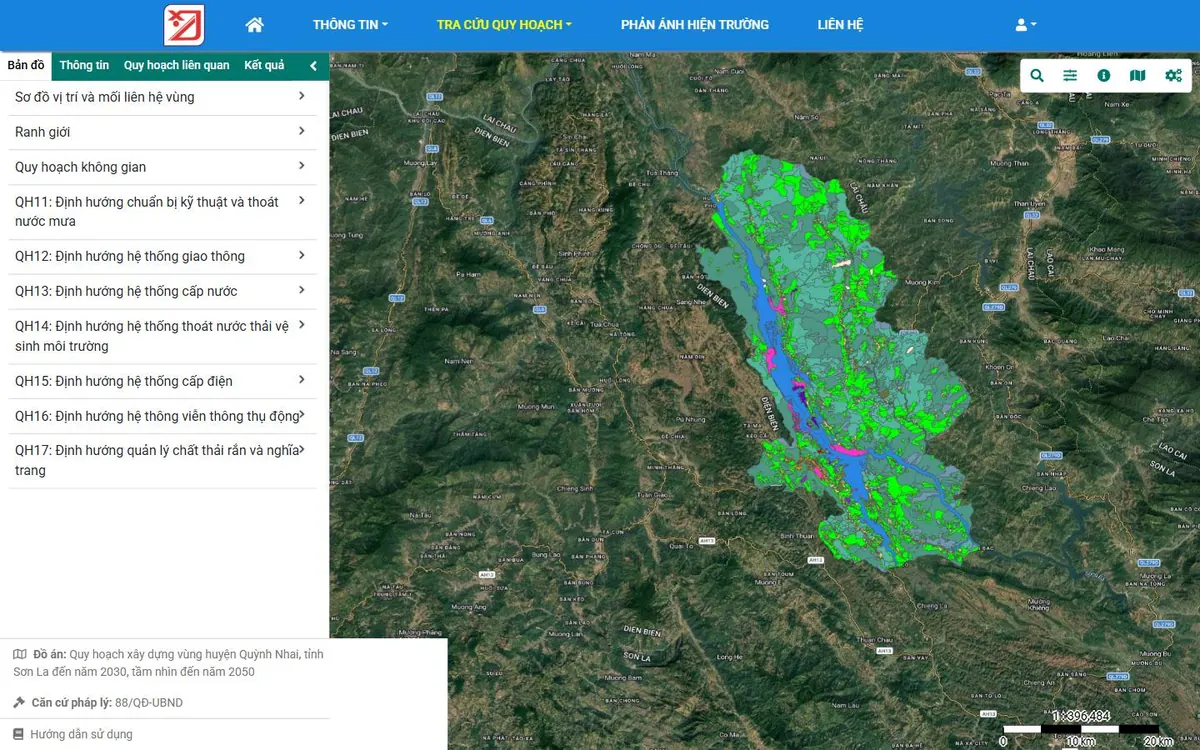
Task: Open the basemap selector map icon
Action: coord(1137,76)
